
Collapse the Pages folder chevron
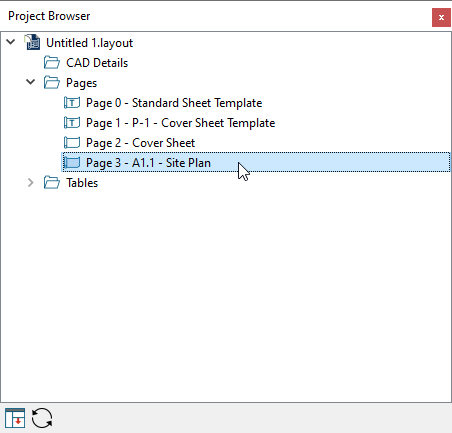31,82
